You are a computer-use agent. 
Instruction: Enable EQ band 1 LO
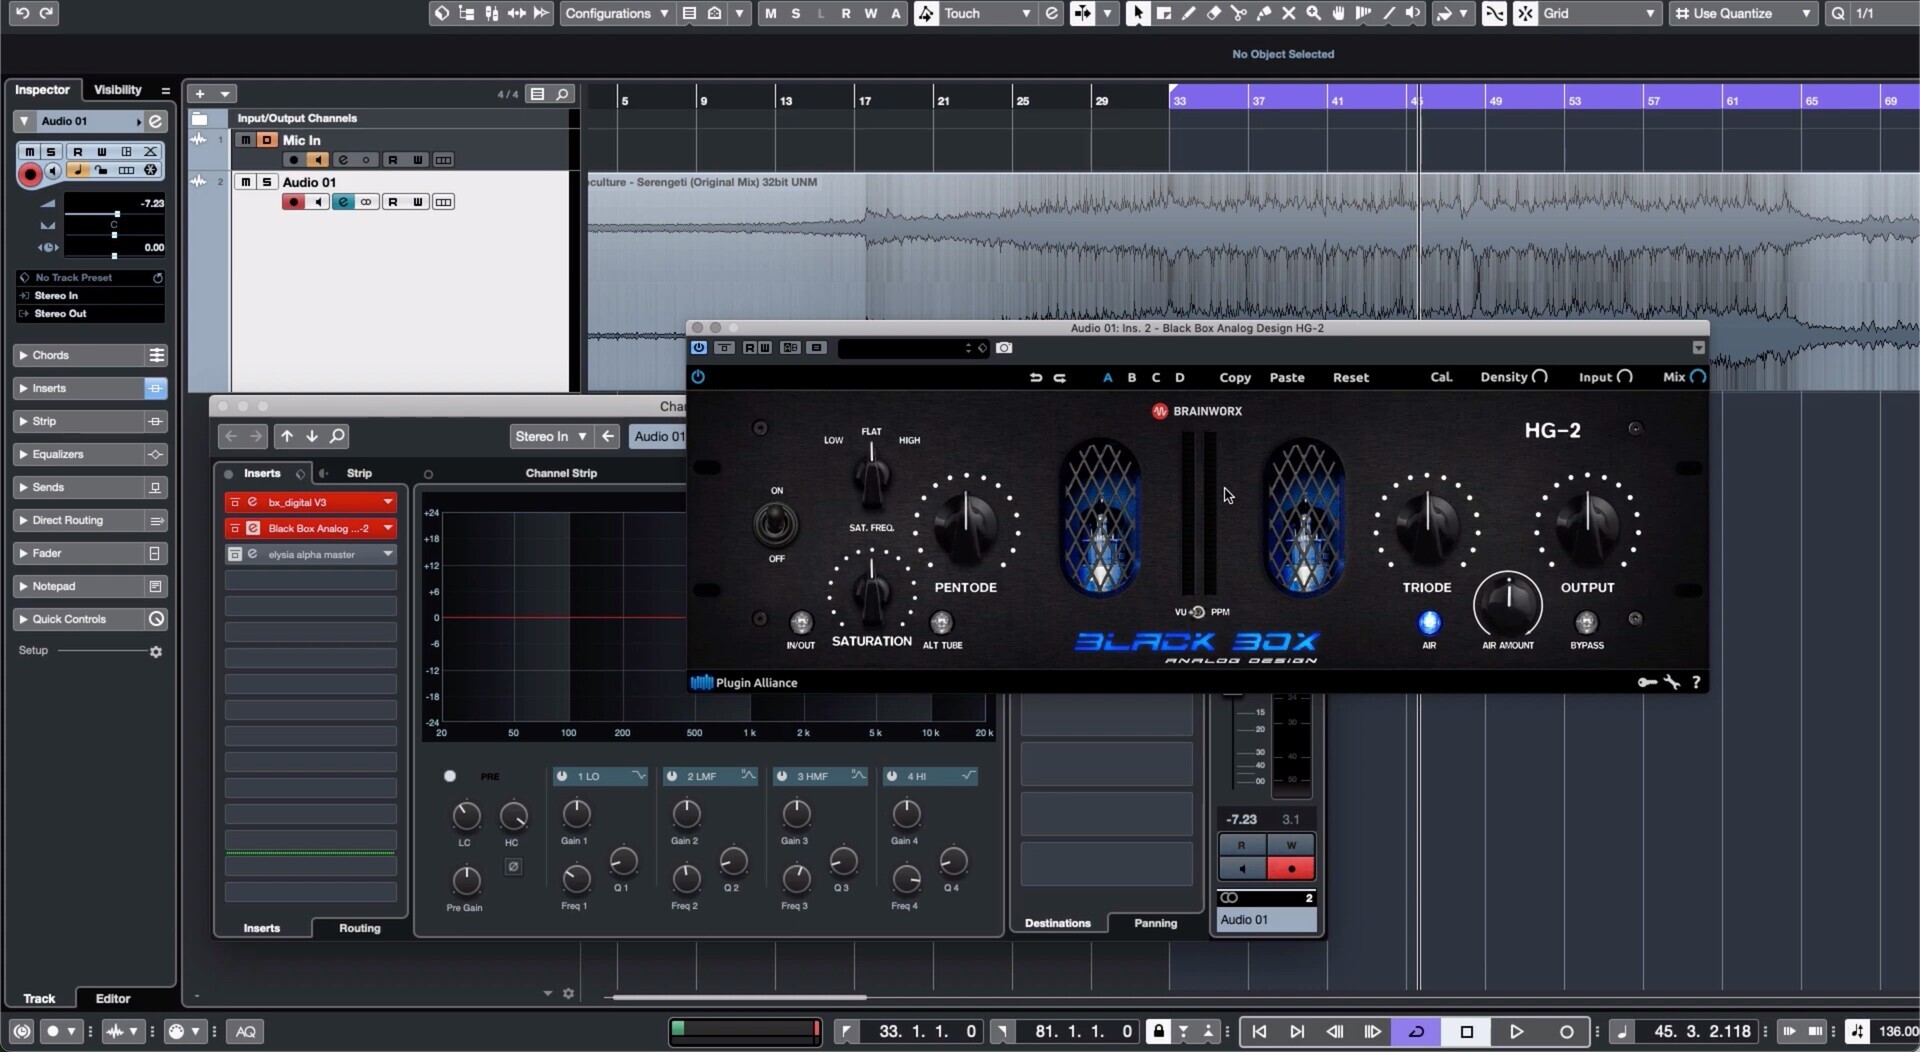click(x=562, y=776)
